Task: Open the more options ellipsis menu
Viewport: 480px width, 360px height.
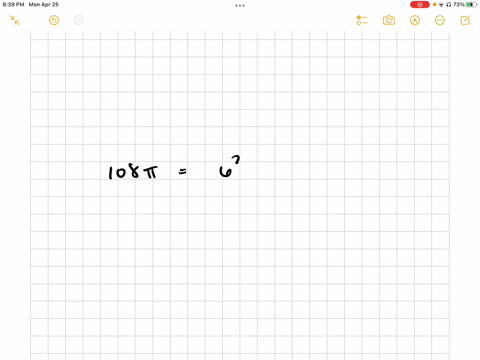Action: pyautogui.click(x=440, y=20)
